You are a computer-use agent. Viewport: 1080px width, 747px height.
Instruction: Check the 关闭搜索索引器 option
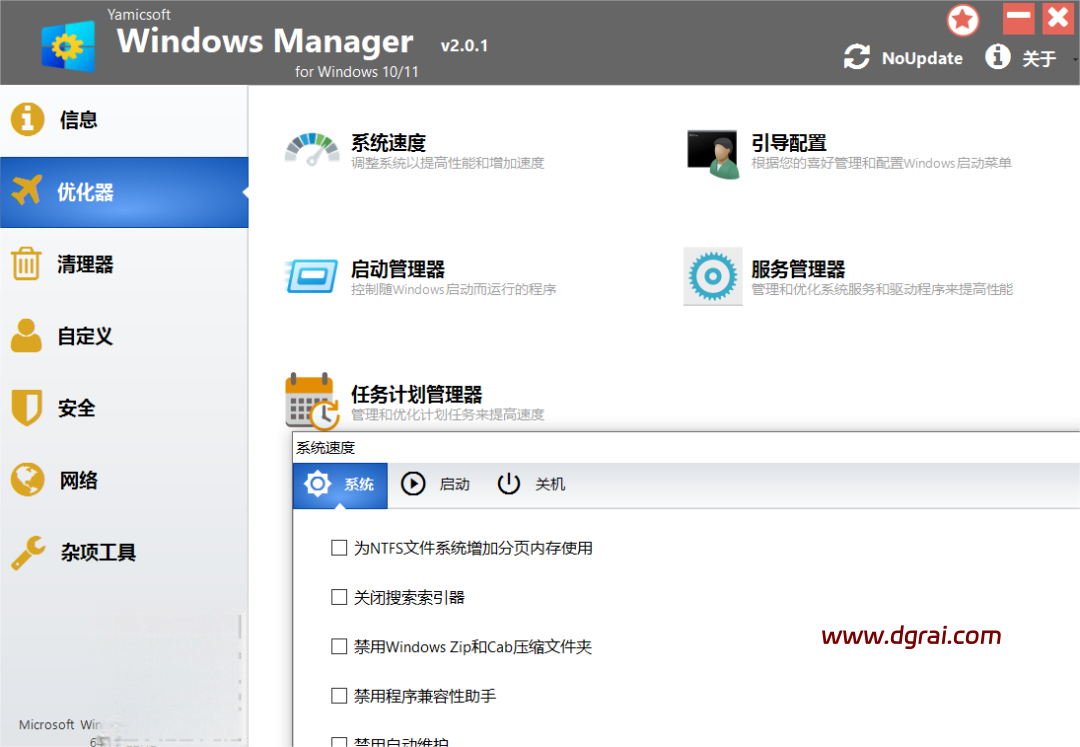tap(339, 597)
